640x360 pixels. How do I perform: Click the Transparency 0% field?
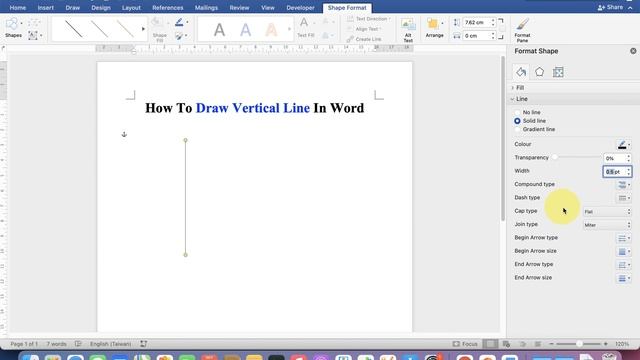click(x=614, y=158)
